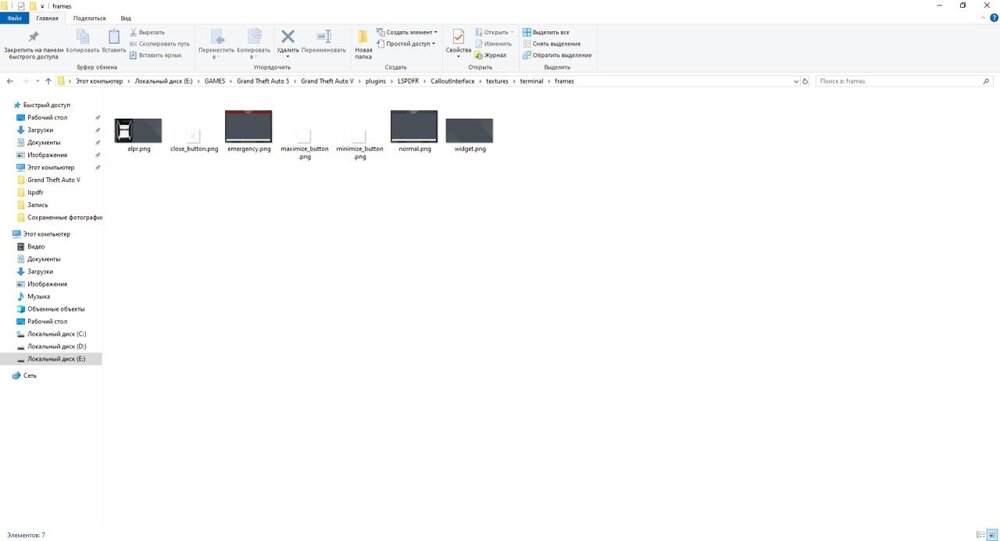
Task: Open Загрузки under Quick access
Action: pyautogui.click(x=40, y=130)
